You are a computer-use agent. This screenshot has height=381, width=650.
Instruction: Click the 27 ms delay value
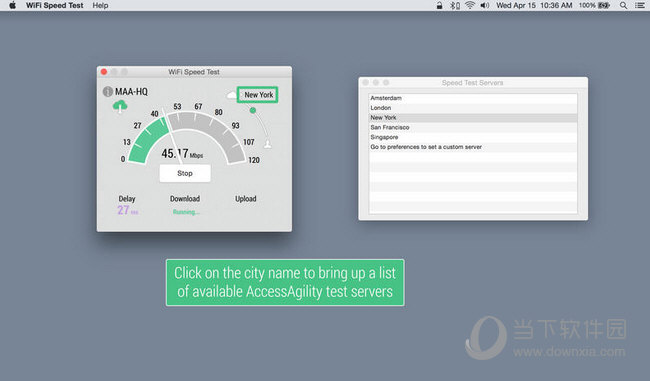pos(127,210)
